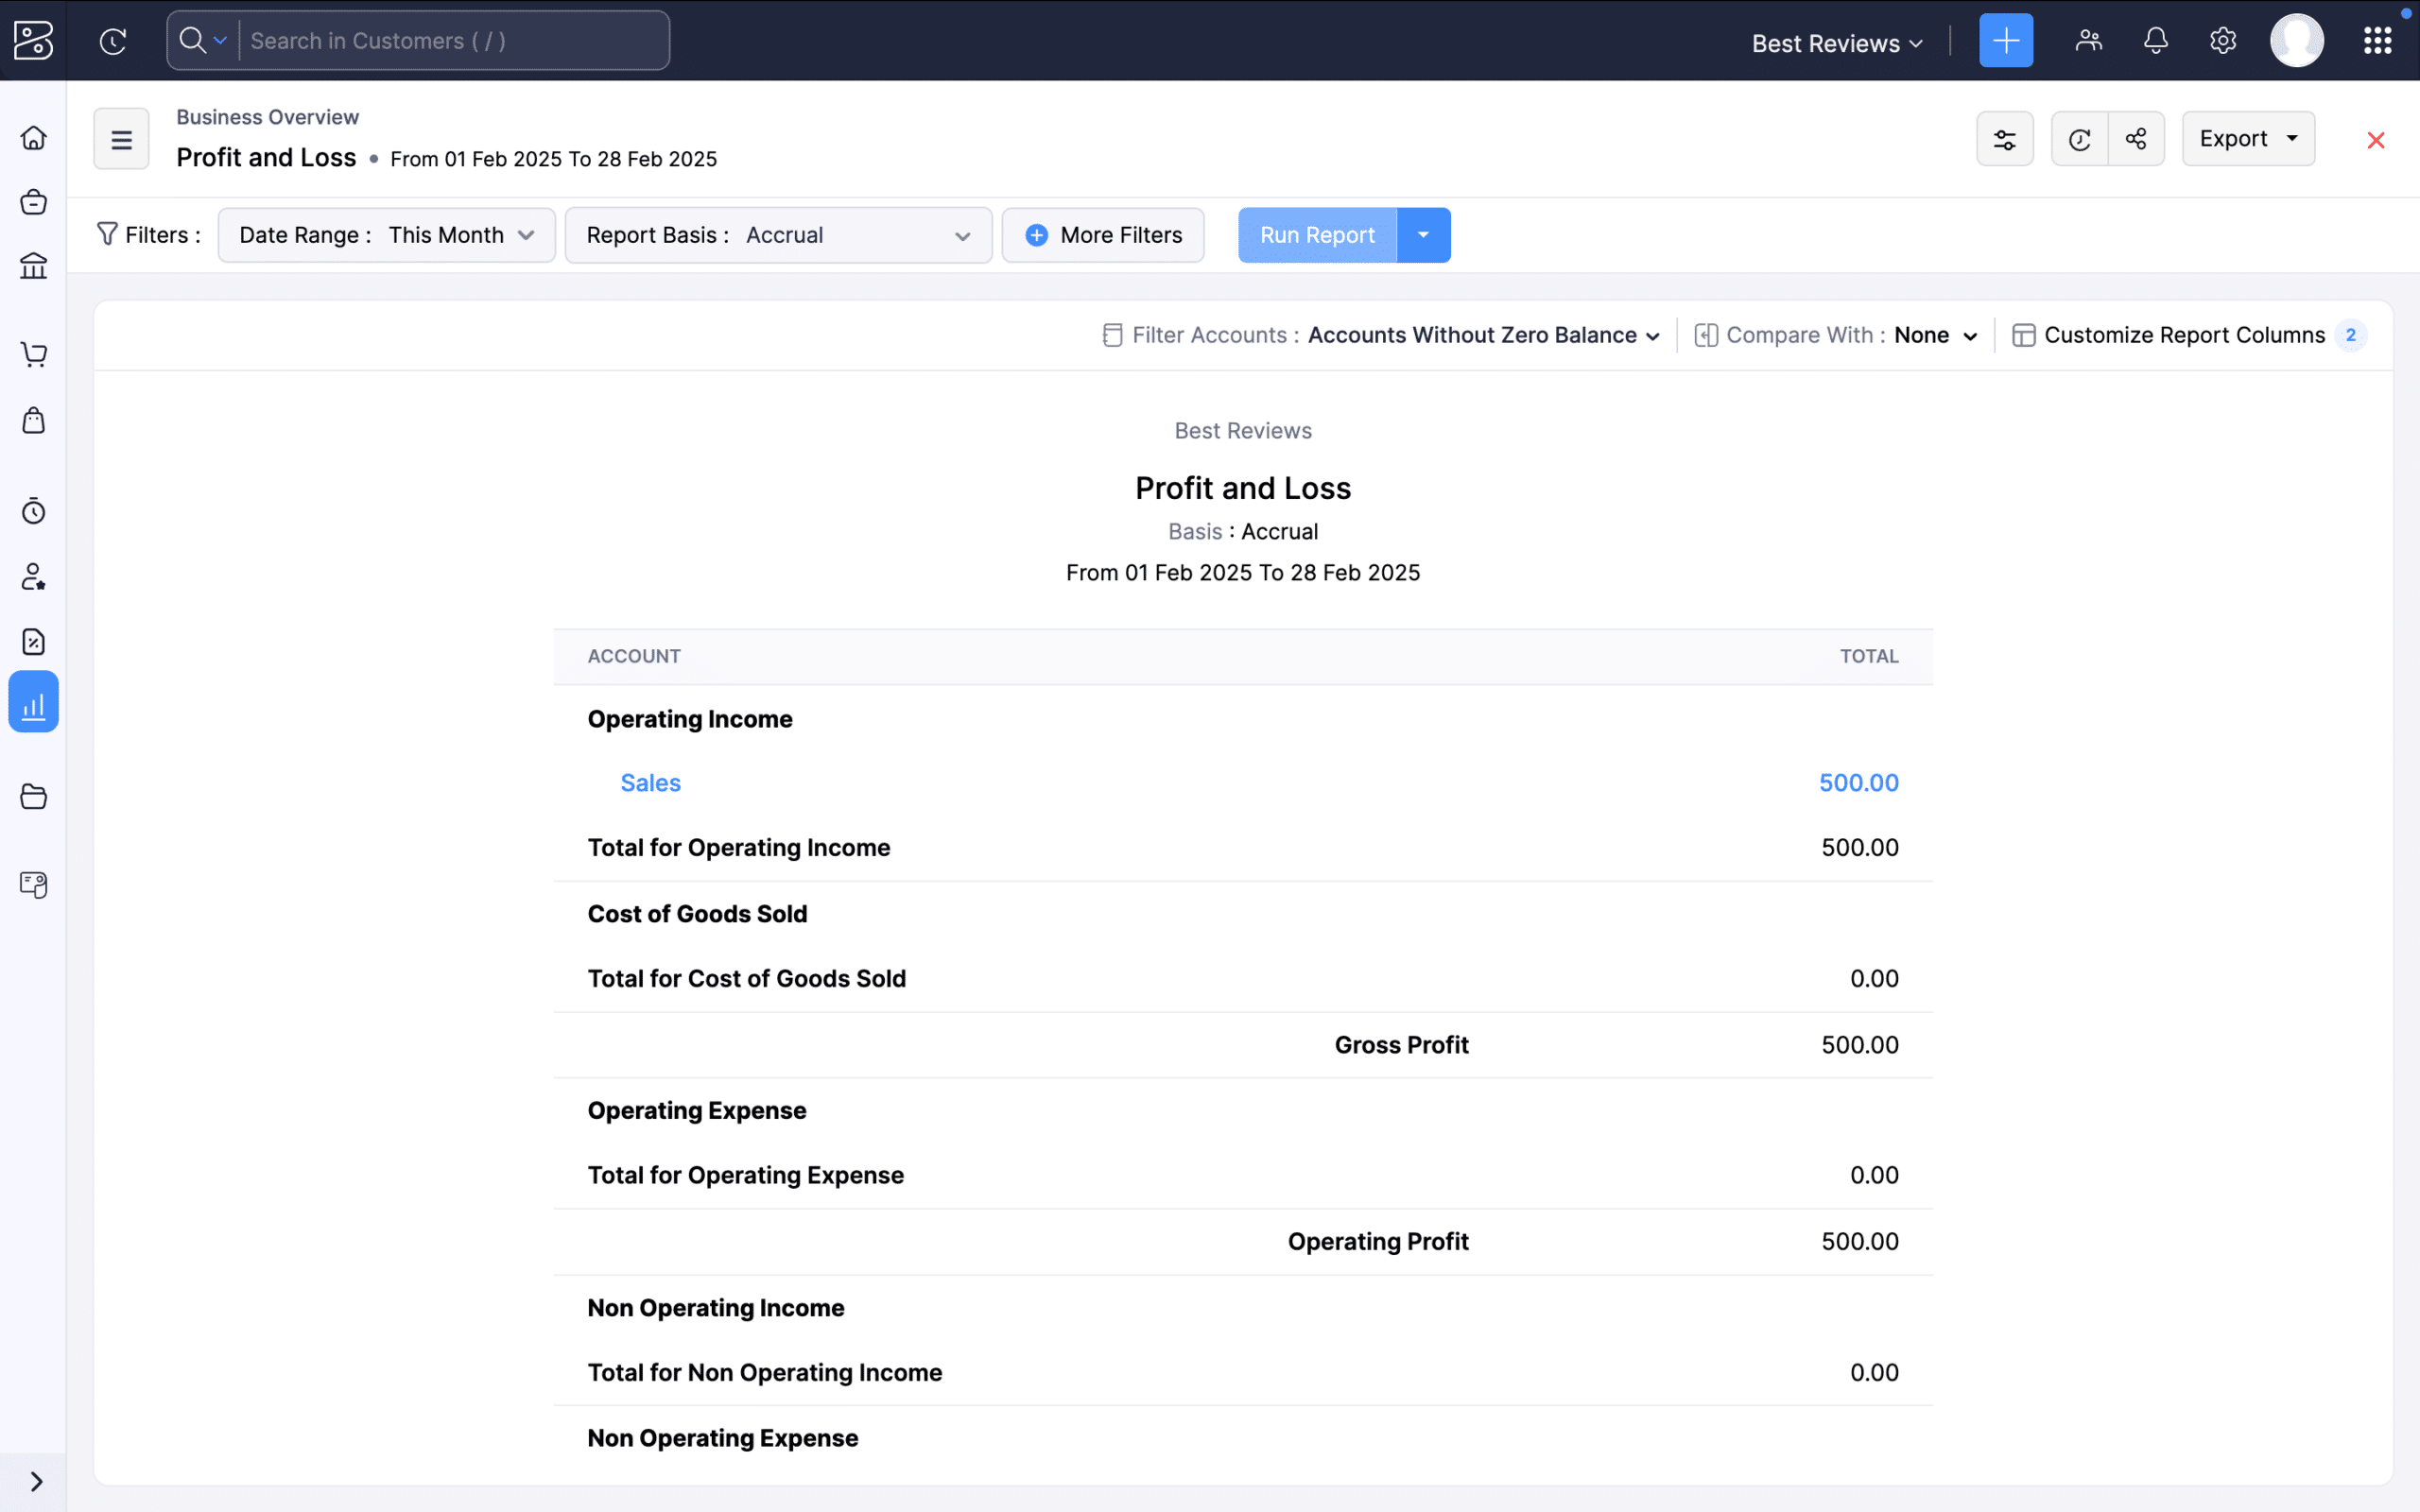Open the Reports chart icon in sidebar

[33, 701]
